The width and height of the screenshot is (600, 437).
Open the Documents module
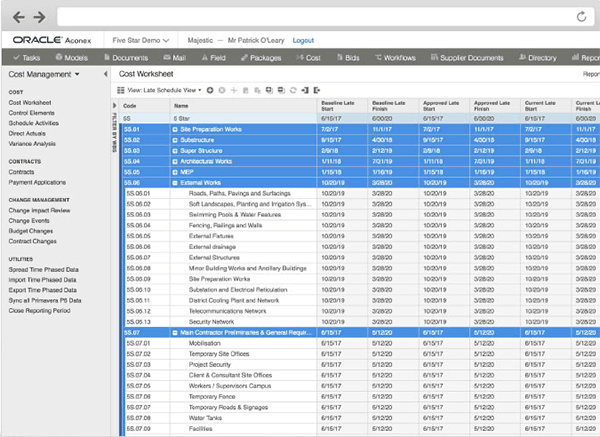(x=126, y=57)
